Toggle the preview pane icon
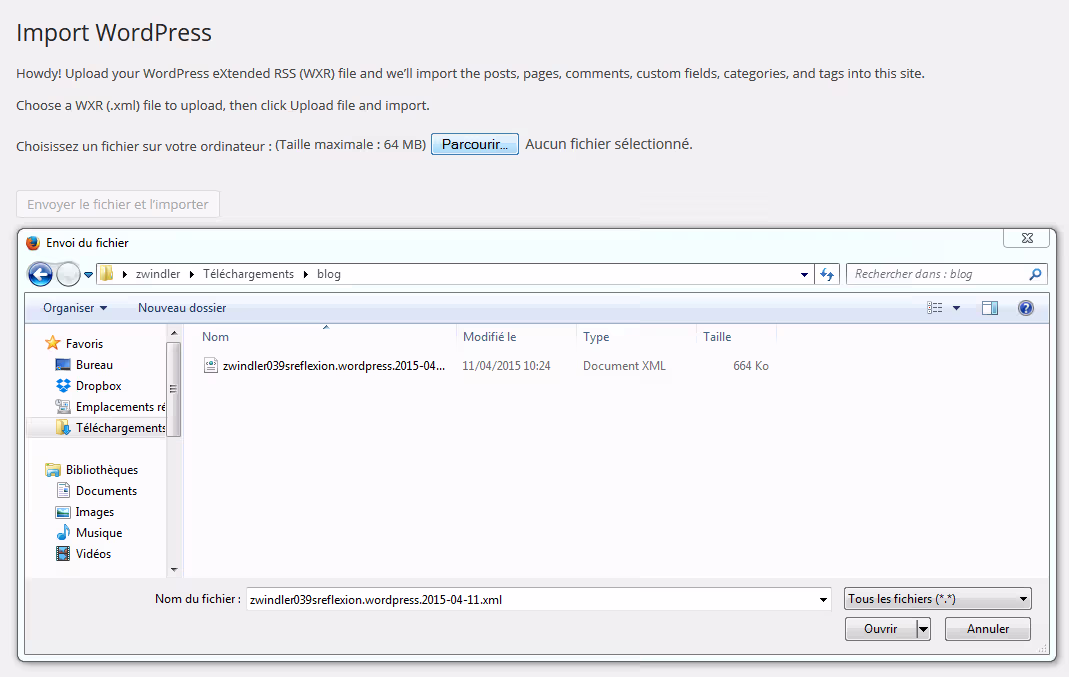 pyautogui.click(x=990, y=308)
